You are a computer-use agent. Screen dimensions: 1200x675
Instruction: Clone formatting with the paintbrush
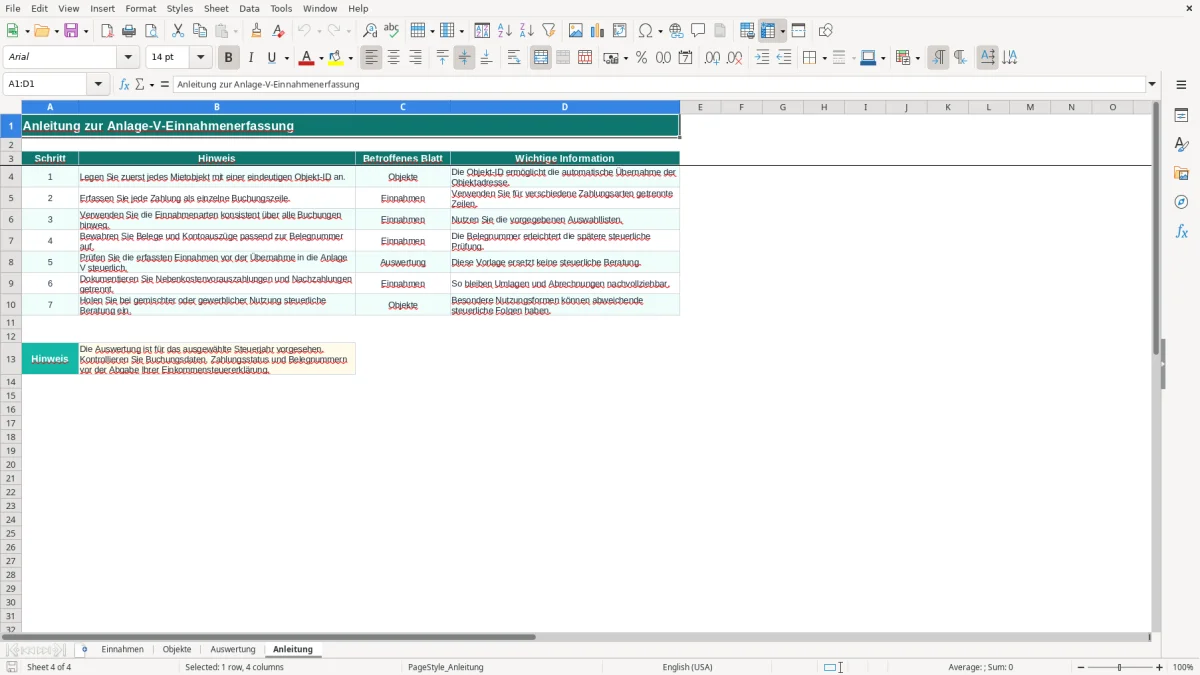click(x=256, y=31)
